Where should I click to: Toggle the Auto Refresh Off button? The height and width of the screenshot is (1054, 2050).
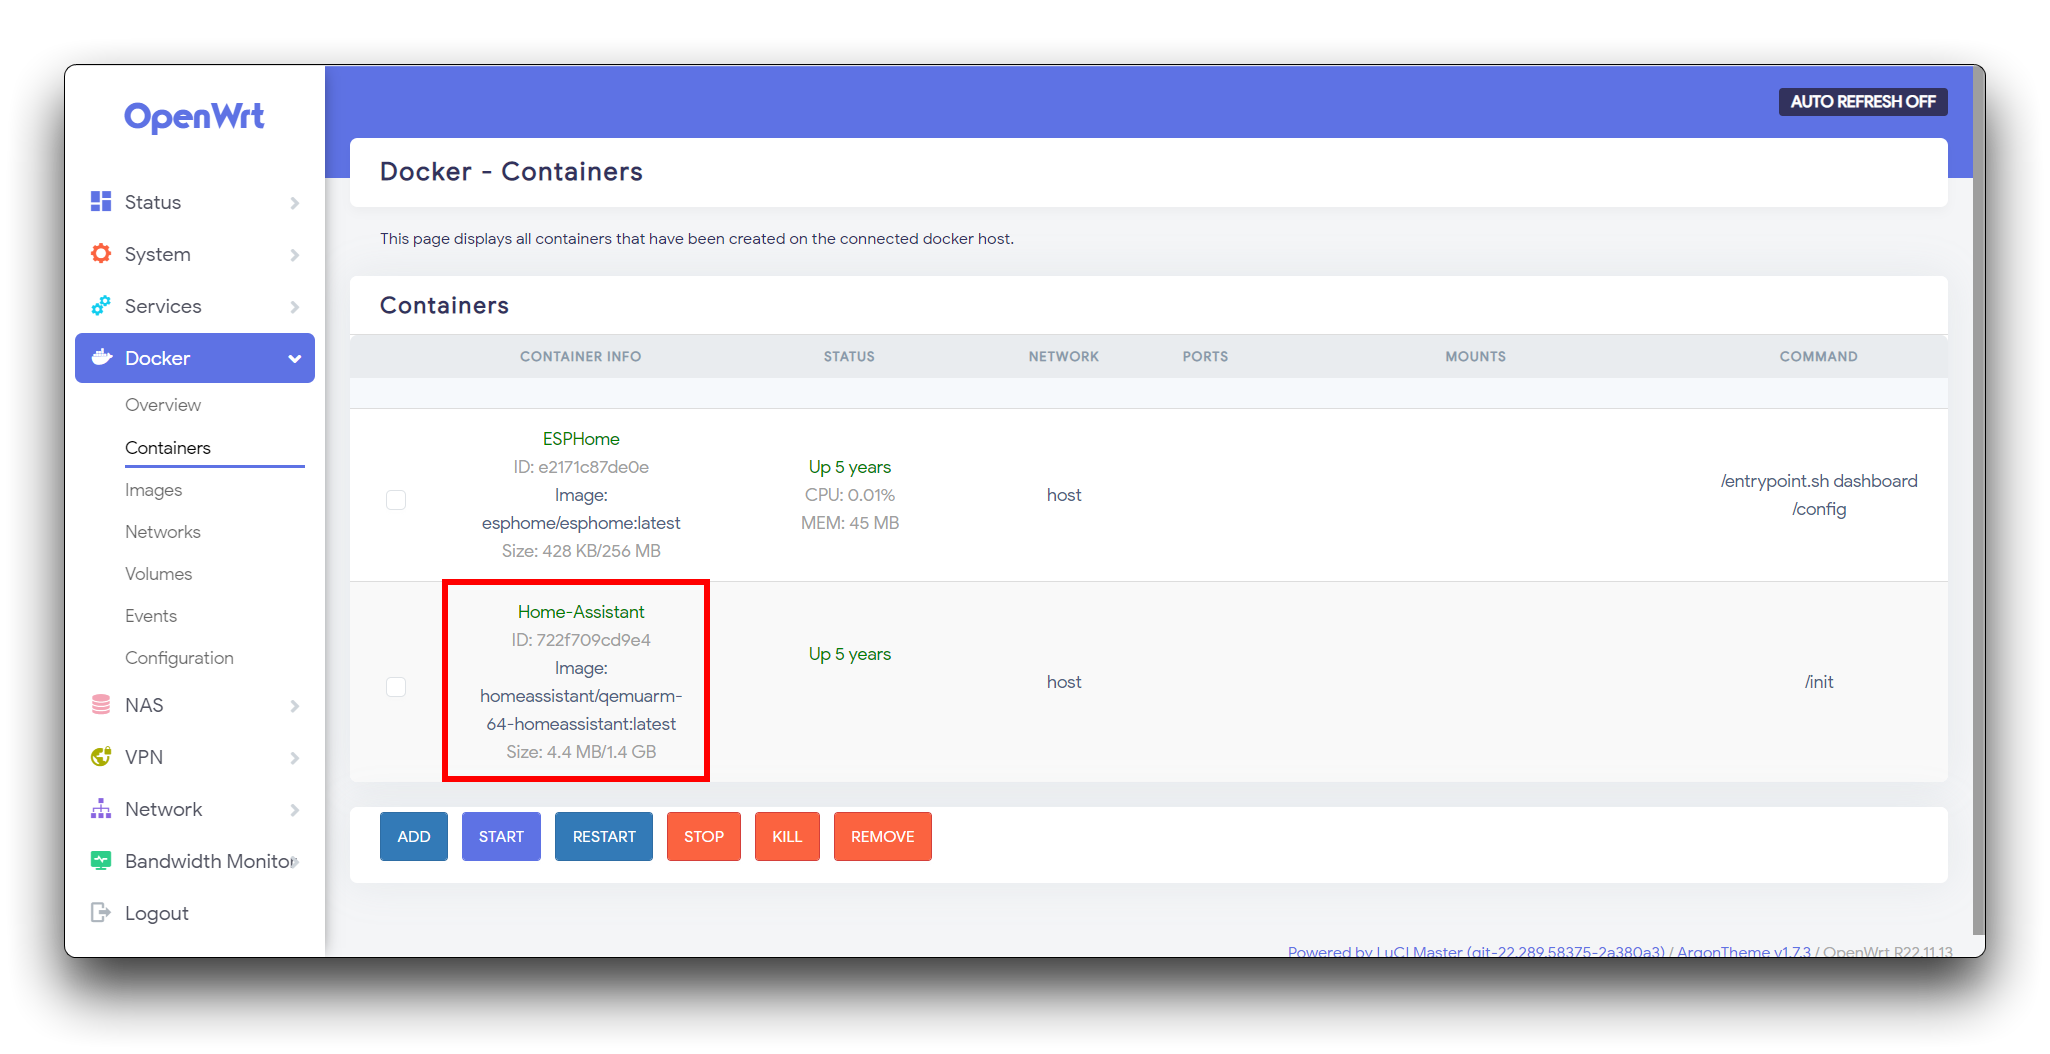[1862, 102]
